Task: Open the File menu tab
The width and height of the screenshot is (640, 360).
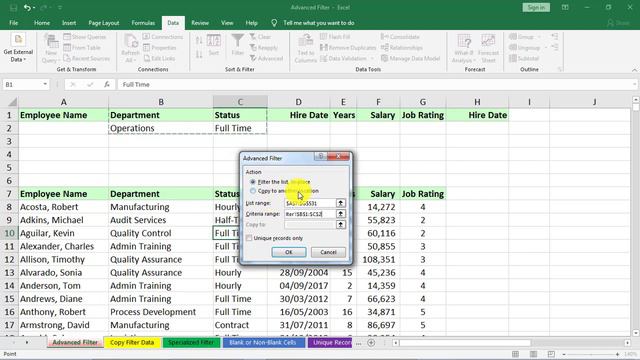Action: pyautogui.click(x=13, y=23)
